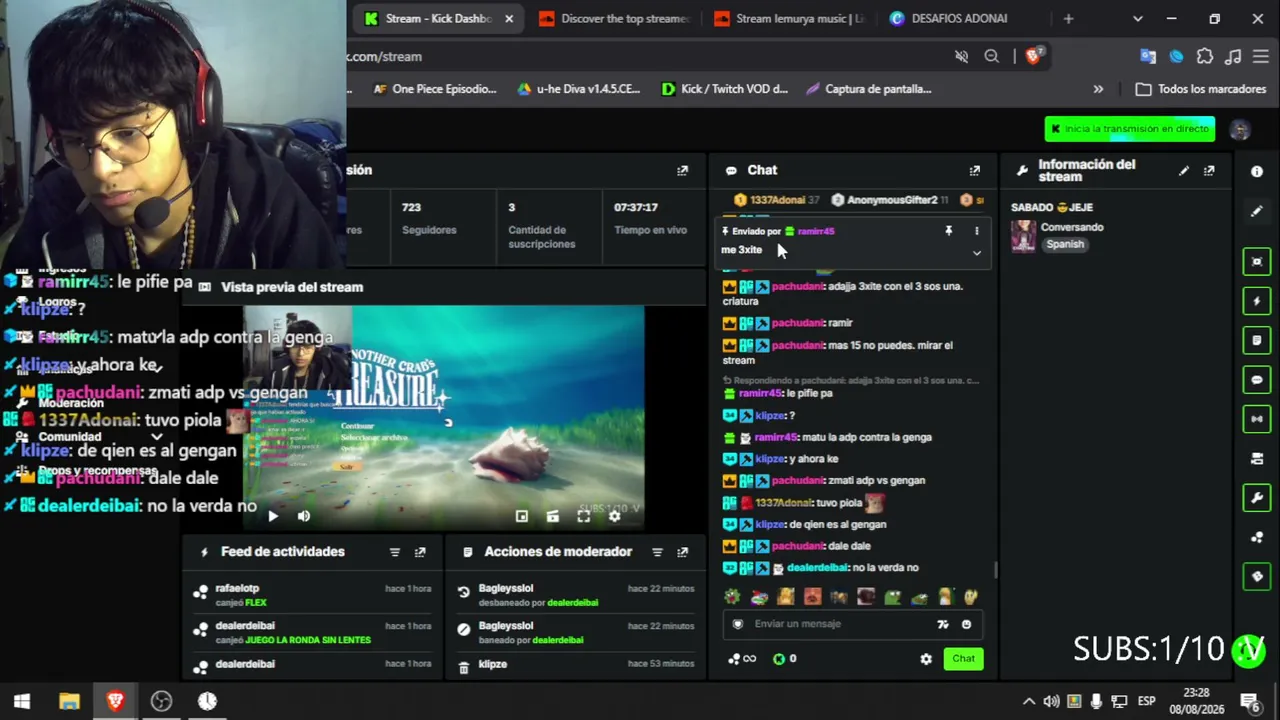Click the Brave Shields icon in address bar
This screenshot has width=1280, height=720.
[x=1034, y=56]
